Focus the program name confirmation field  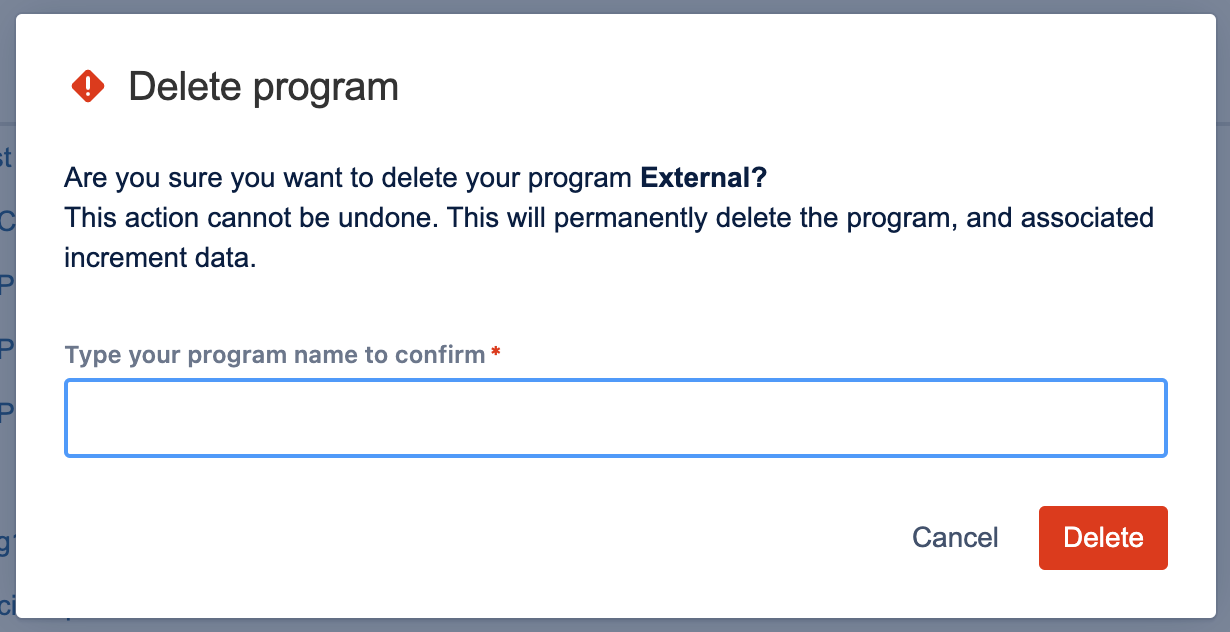(x=615, y=418)
